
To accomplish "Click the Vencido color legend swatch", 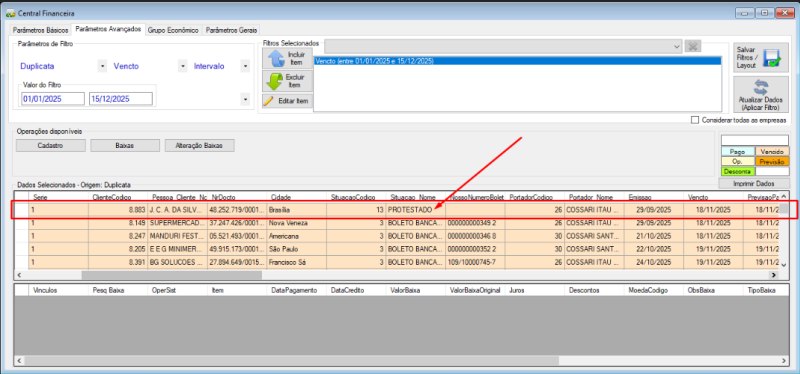I will [772, 152].
